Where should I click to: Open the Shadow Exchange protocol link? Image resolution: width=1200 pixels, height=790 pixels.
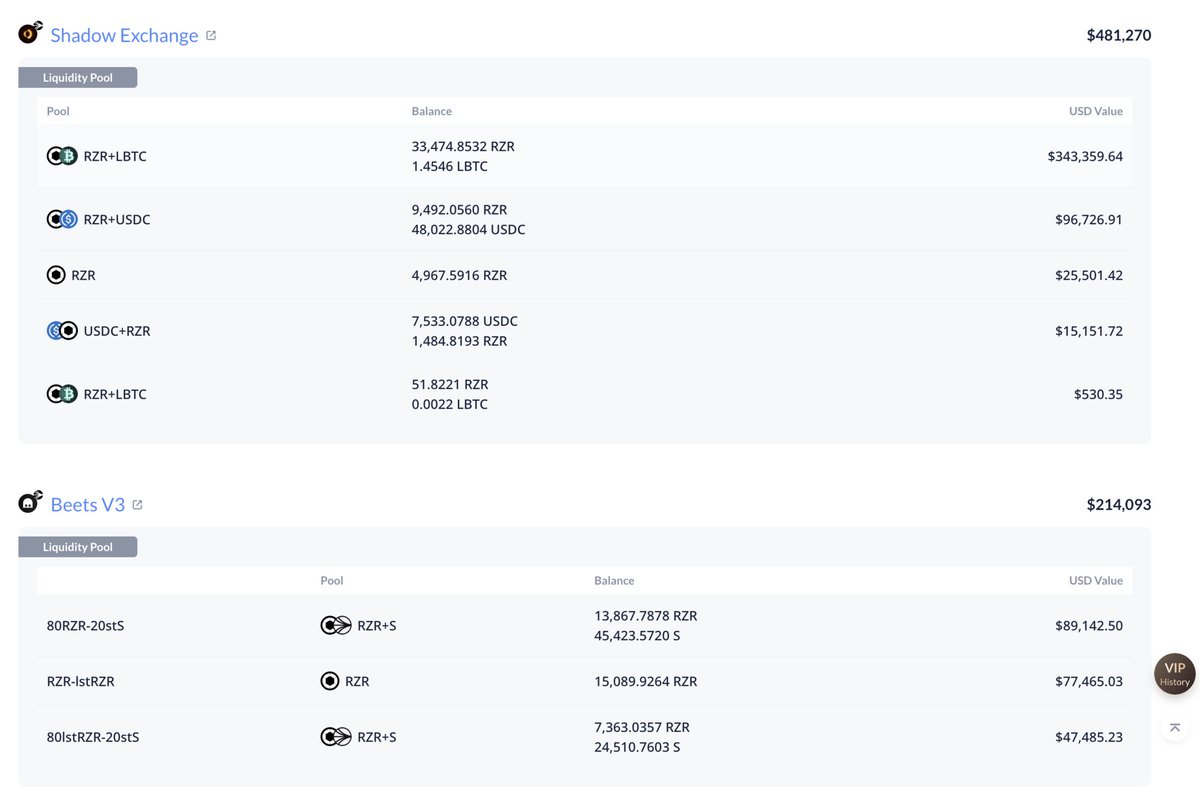point(124,35)
